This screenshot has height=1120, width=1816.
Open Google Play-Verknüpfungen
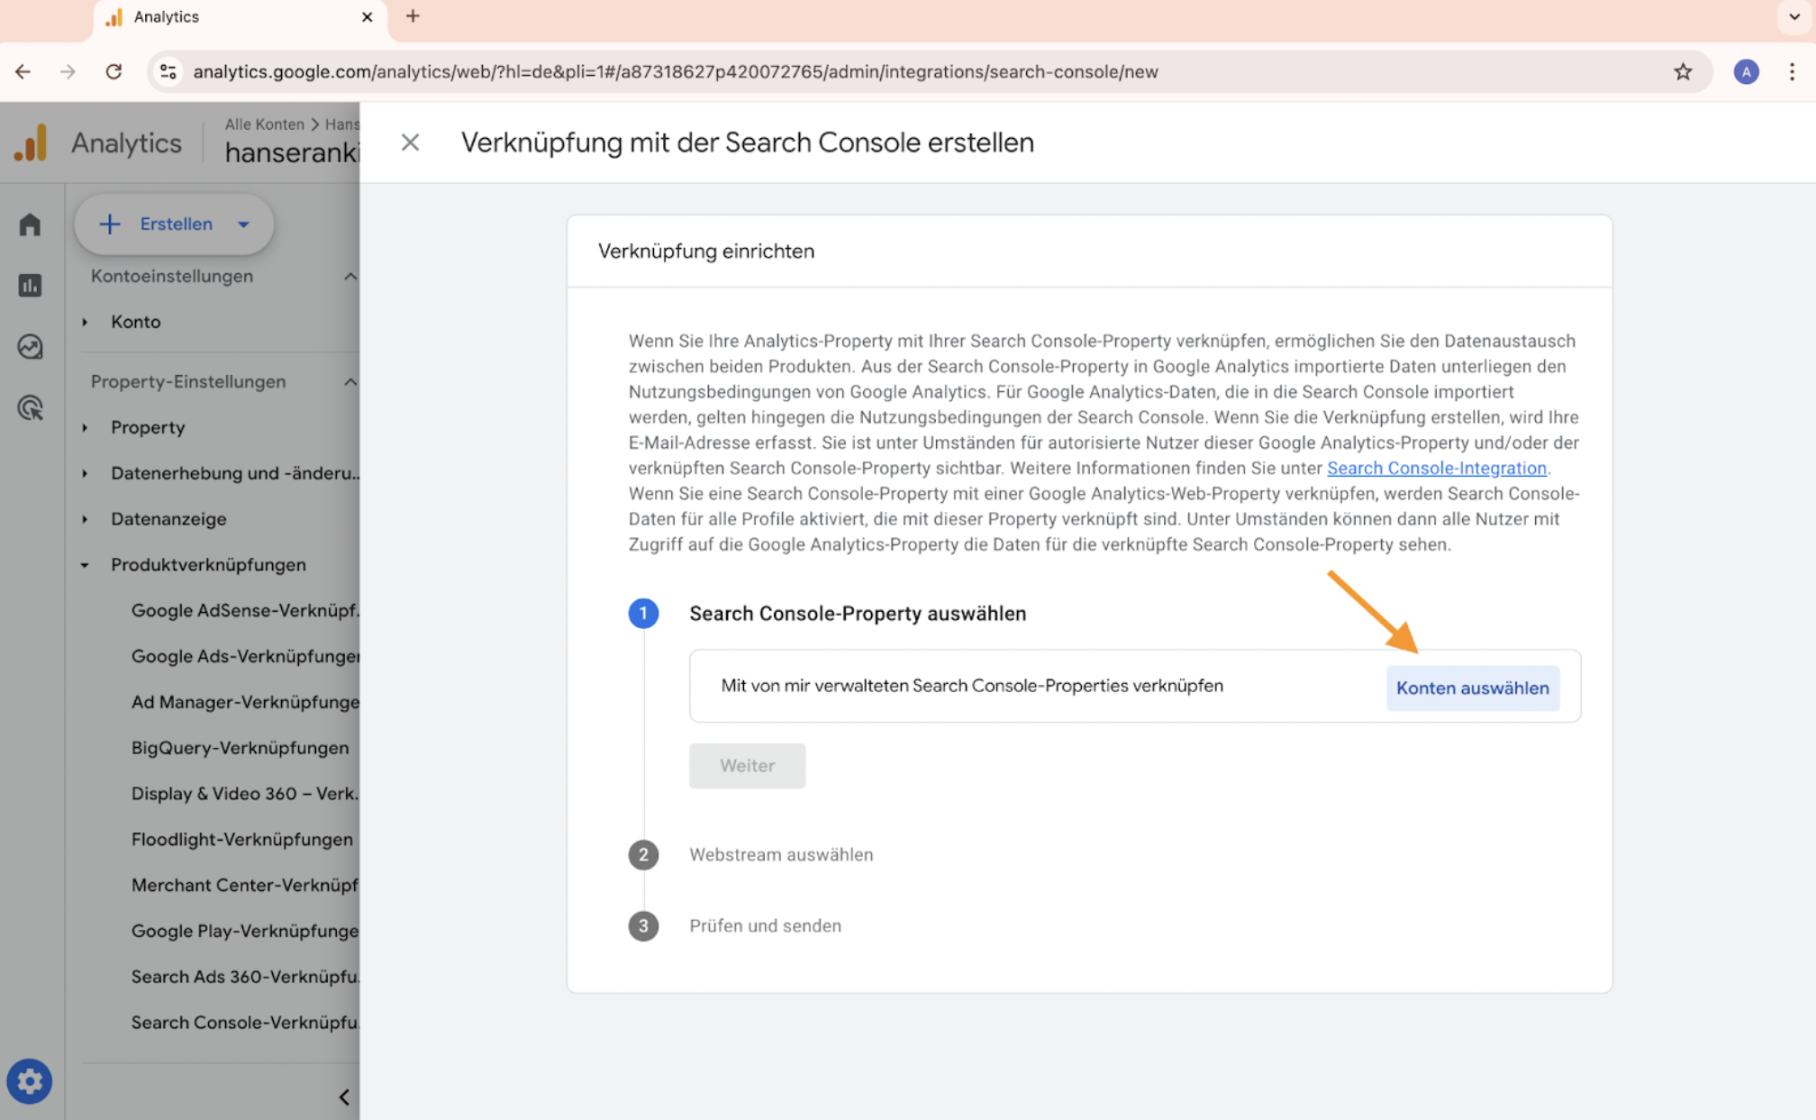(244, 931)
